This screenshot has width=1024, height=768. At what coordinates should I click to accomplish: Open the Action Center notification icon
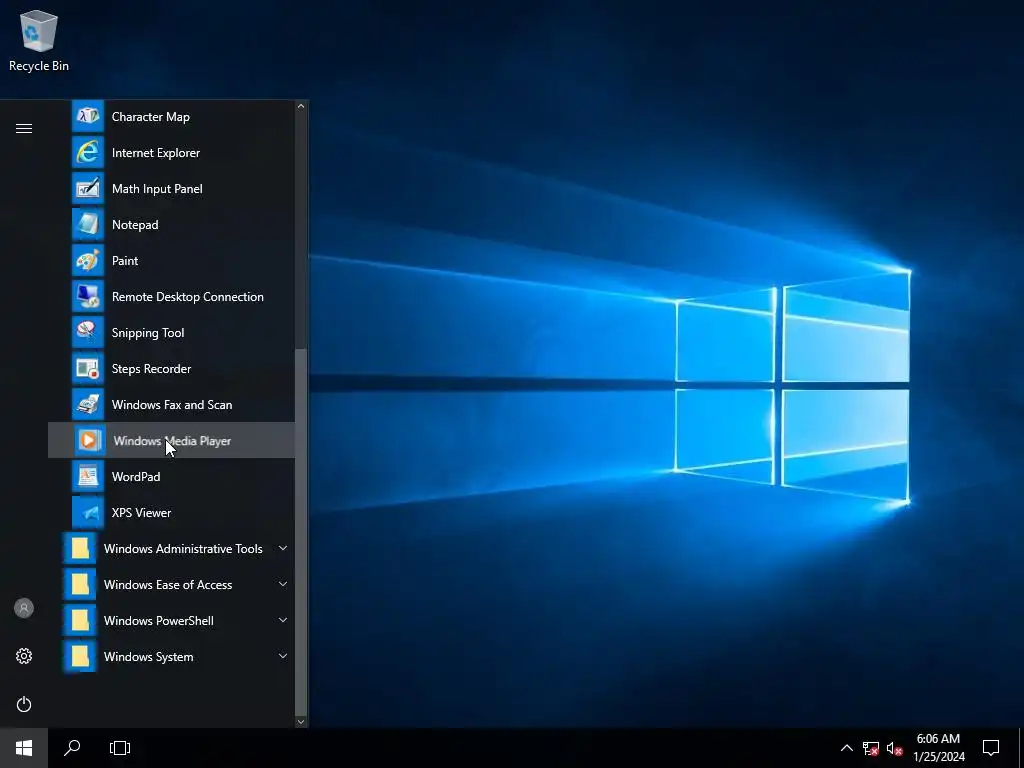tap(991, 748)
